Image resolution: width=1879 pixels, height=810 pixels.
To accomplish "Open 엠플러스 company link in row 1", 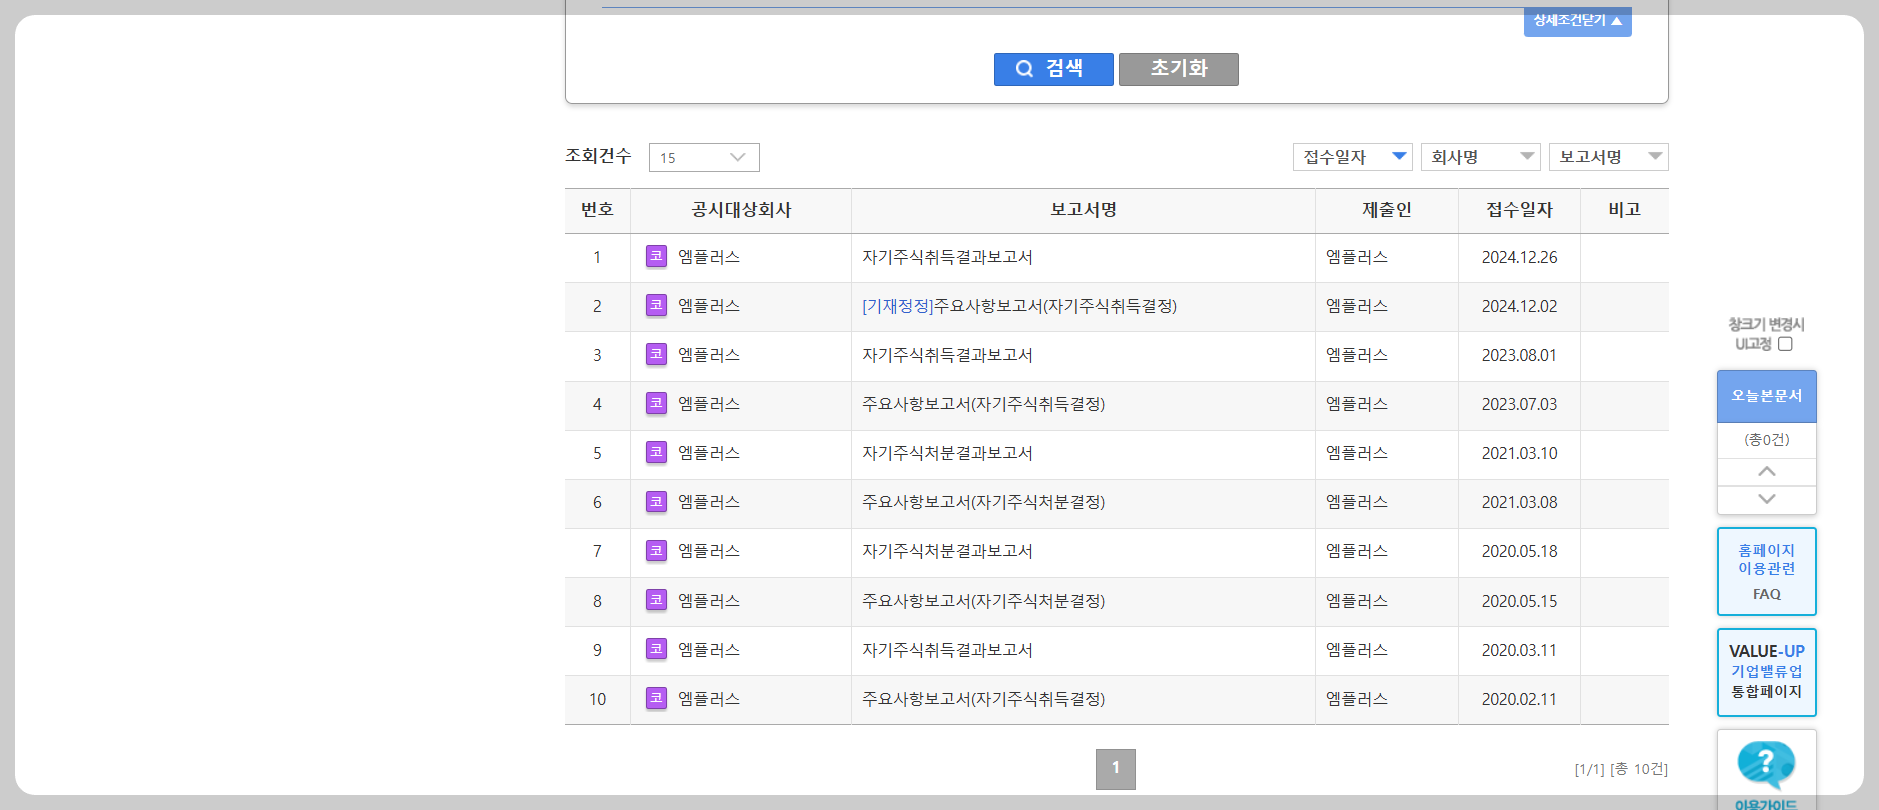I will (x=709, y=257).
